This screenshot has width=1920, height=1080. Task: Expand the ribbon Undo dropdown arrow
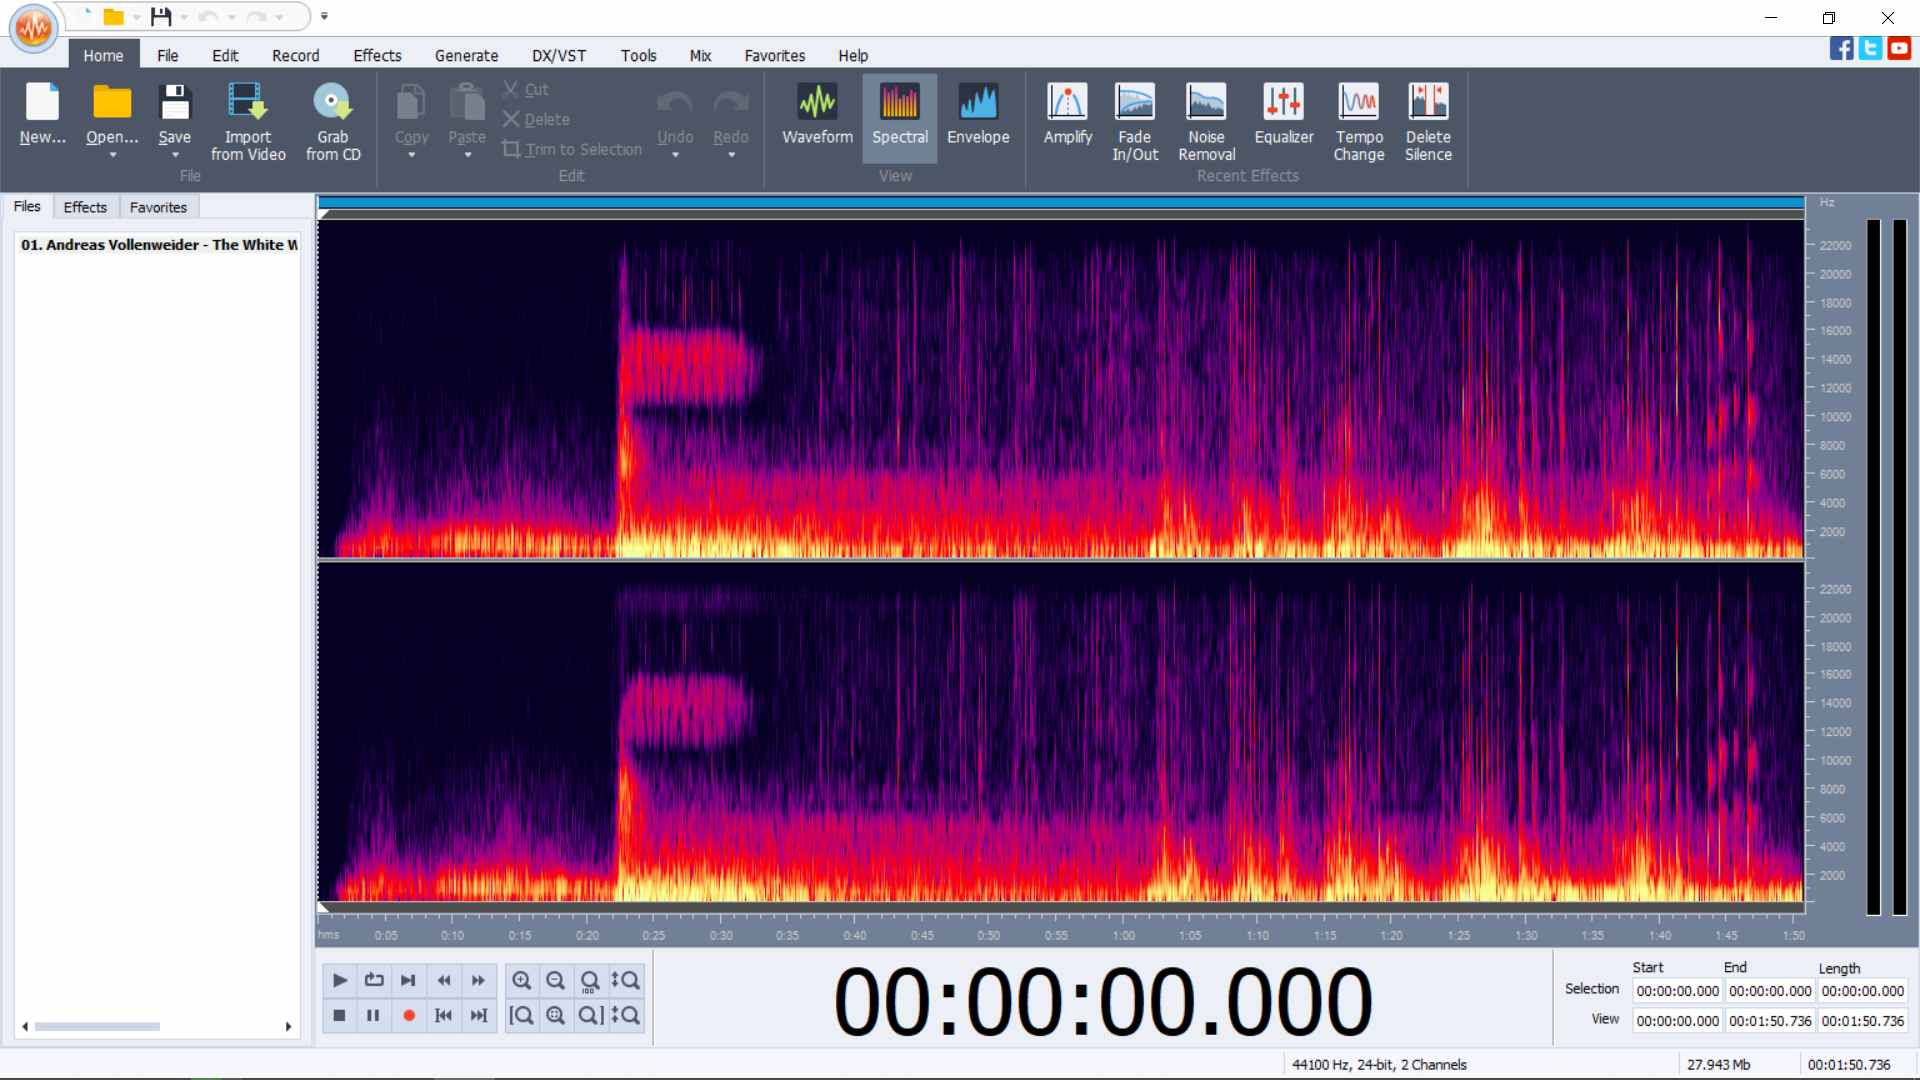point(675,155)
